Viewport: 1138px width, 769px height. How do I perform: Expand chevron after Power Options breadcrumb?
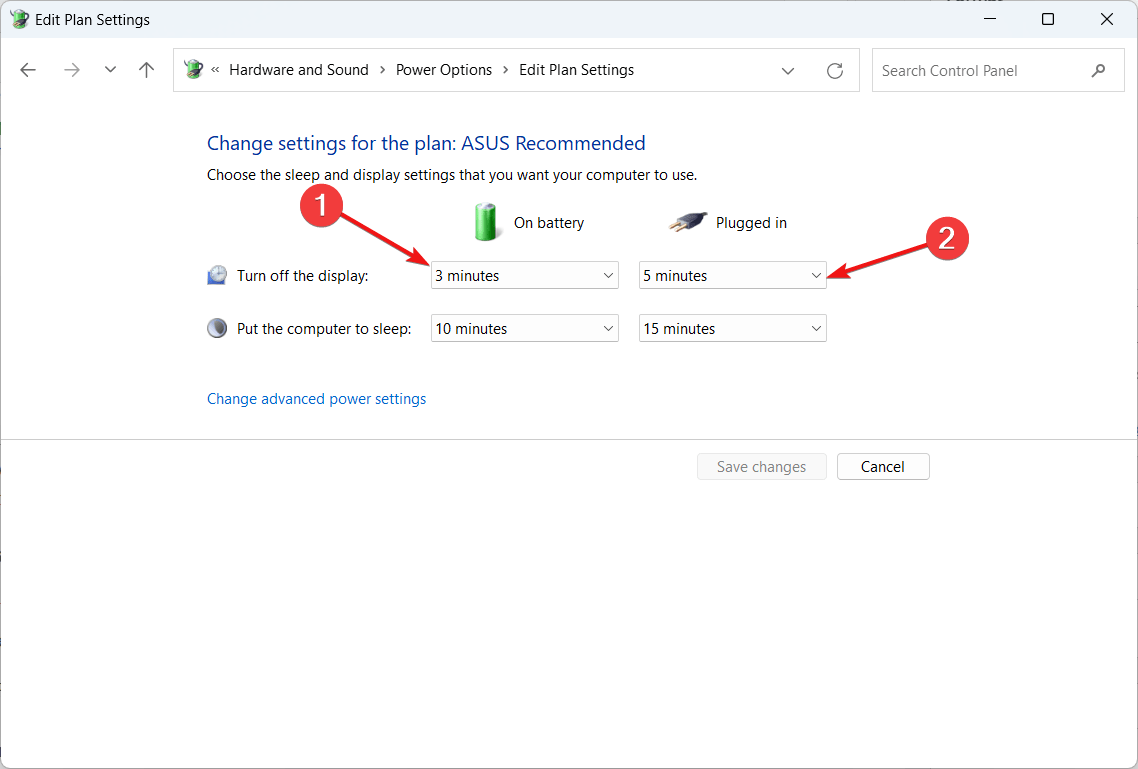tap(506, 70)
